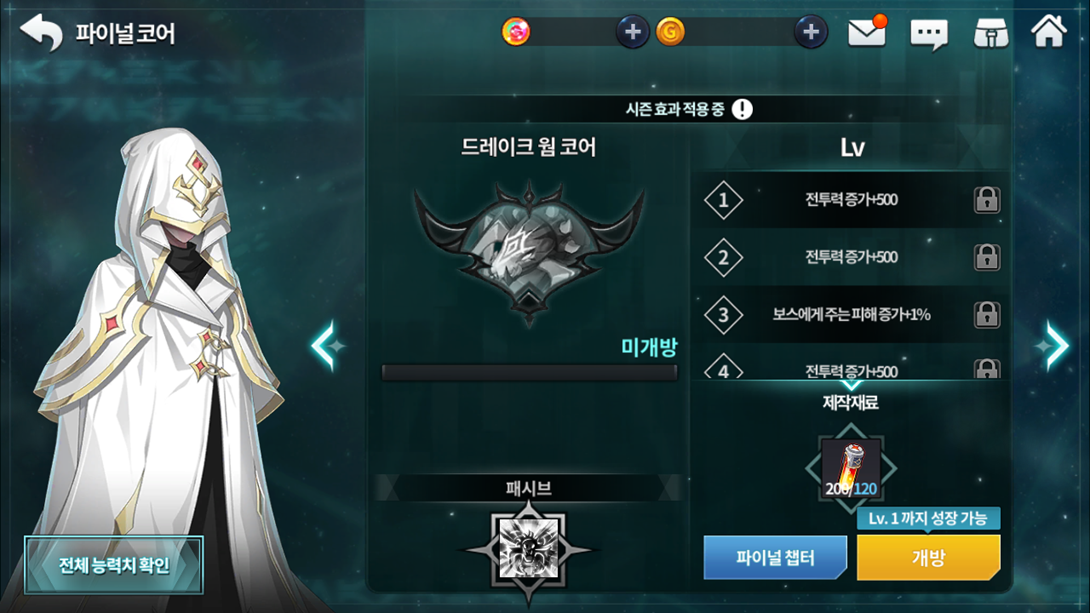The image size is (1090, 613).
Task: Go back using the return arrow
Action: click(41, 33)
